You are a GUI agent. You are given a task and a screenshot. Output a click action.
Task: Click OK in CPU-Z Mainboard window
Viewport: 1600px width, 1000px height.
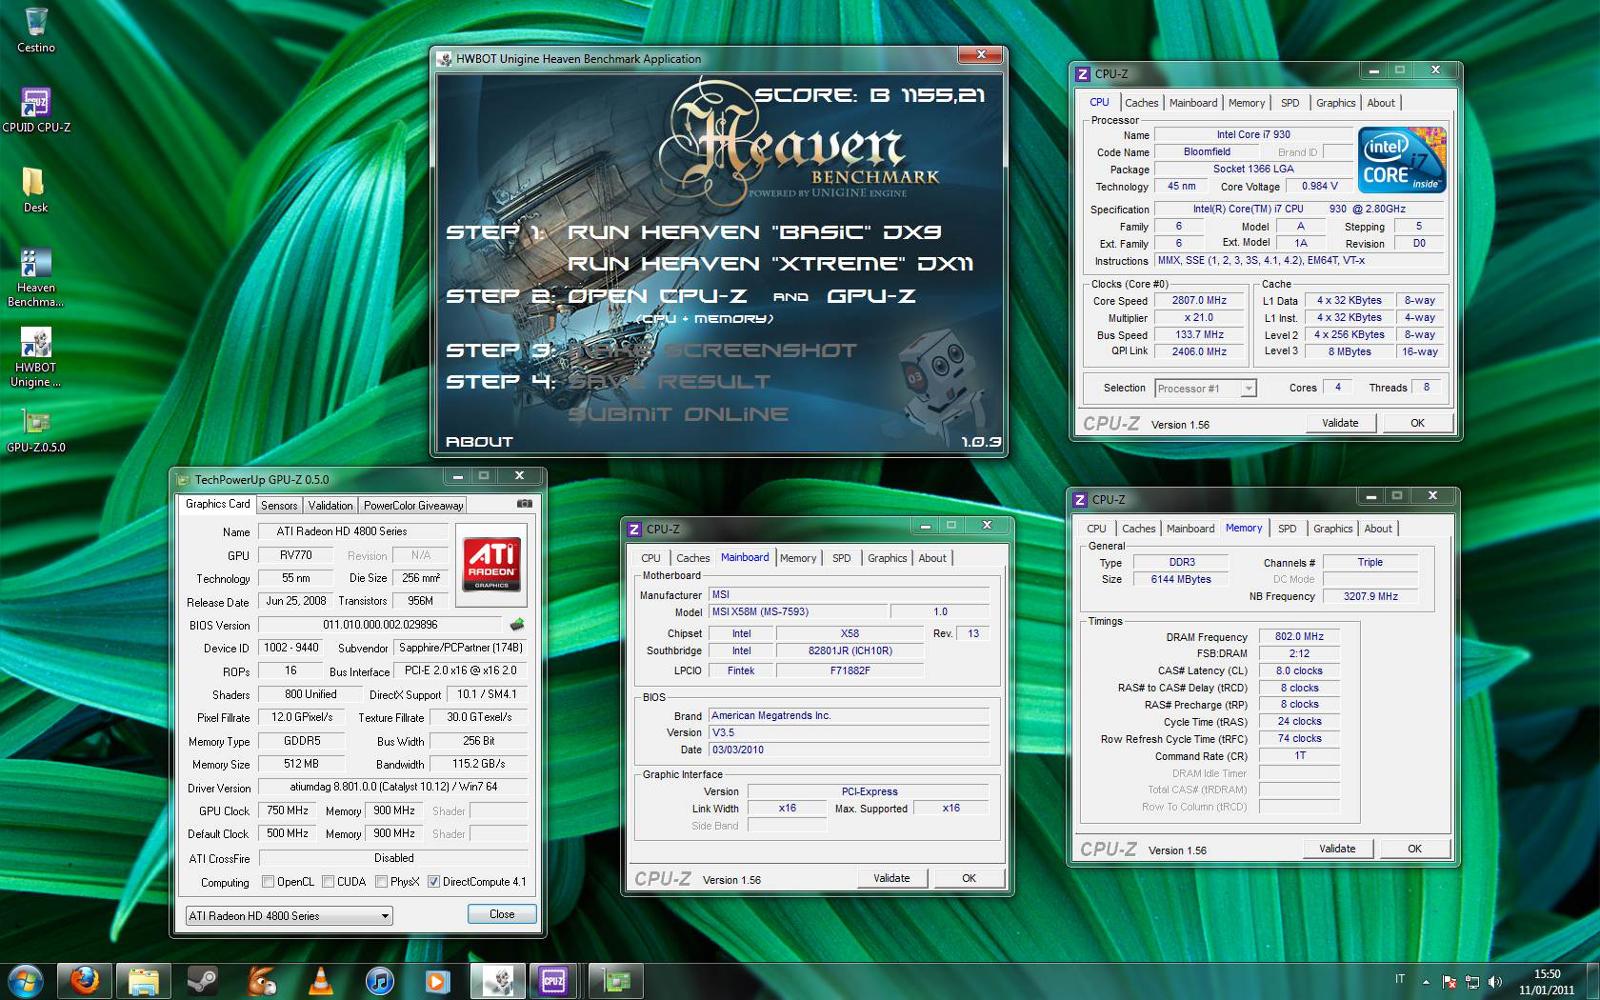(969, 879)
